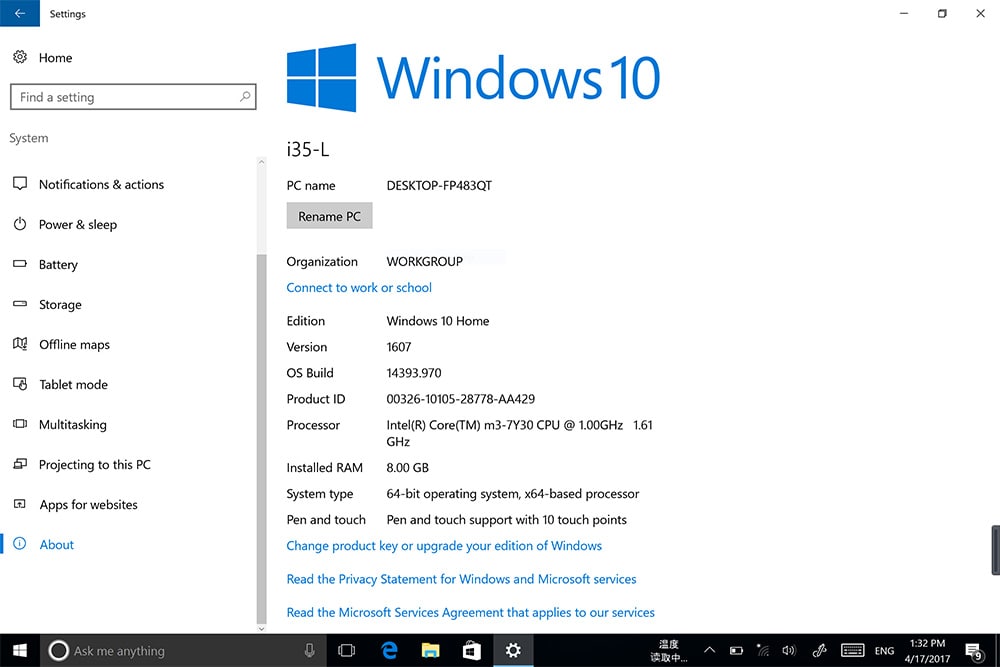Click the Notifications & actions icon

[20, 184]
